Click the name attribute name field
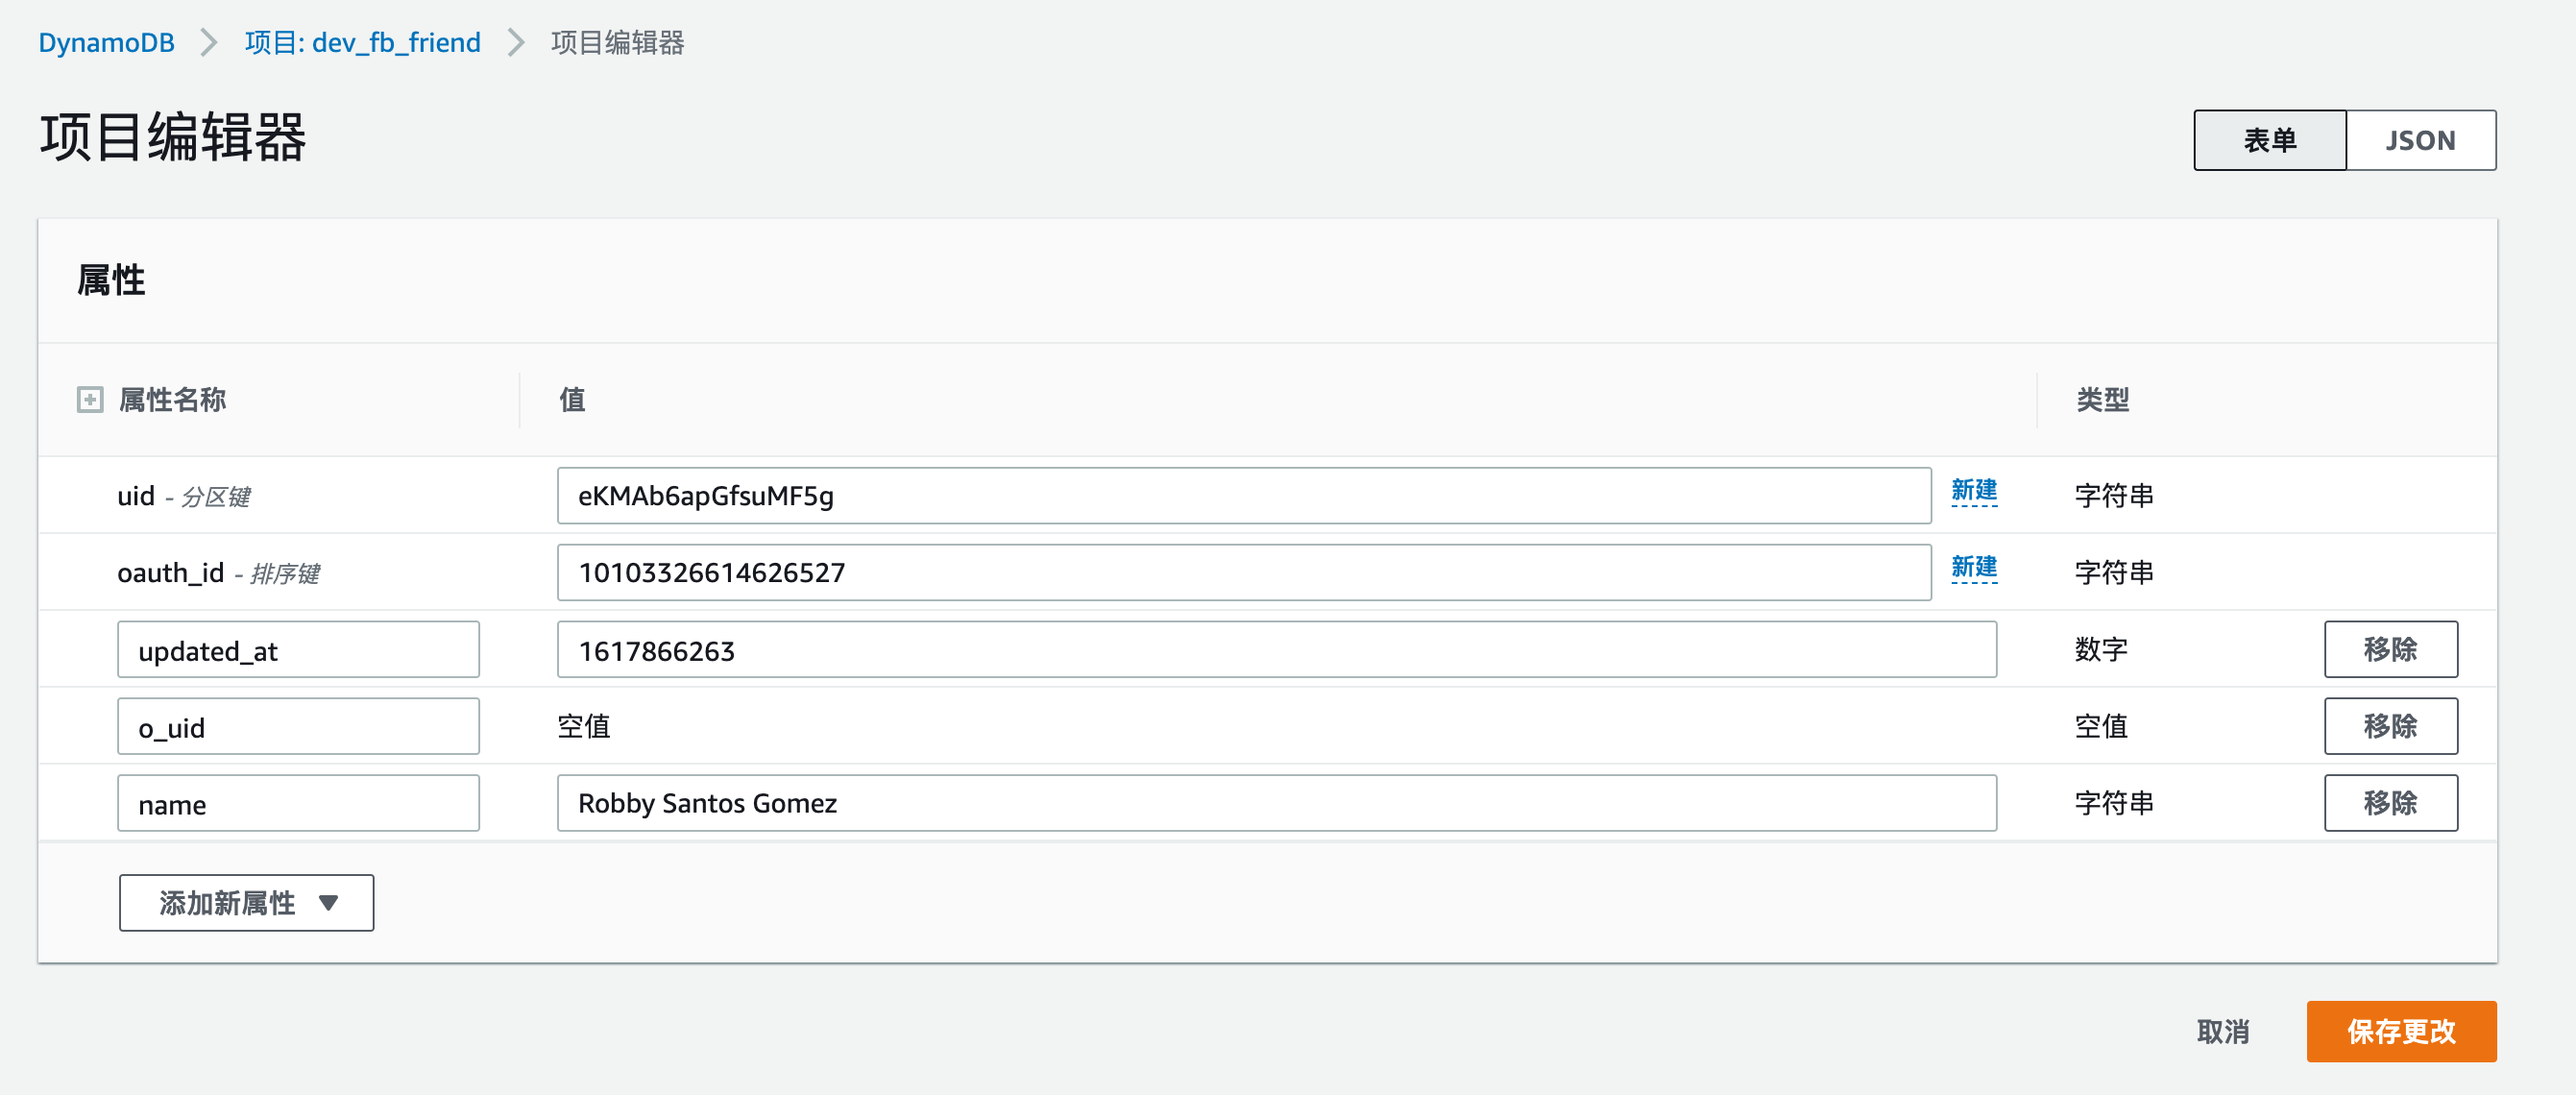 coord(297,802)
